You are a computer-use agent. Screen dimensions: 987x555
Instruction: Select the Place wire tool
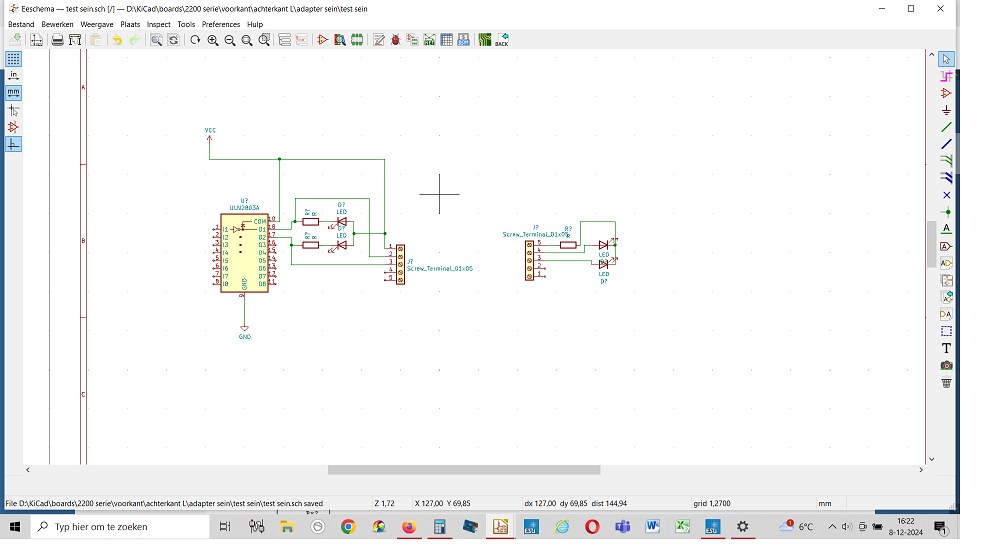(x=946, y=127)
